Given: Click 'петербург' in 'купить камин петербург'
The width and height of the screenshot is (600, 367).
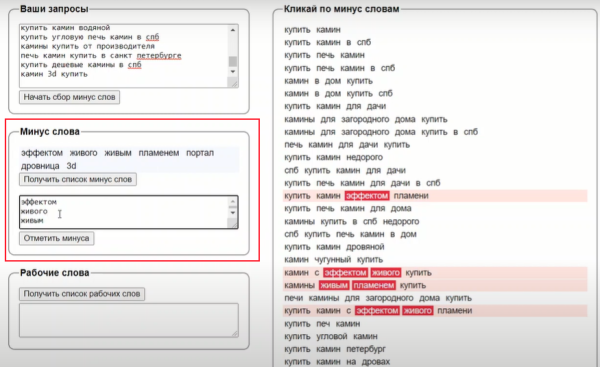Looking at the screenshot, I should click(x=366, y=349).
